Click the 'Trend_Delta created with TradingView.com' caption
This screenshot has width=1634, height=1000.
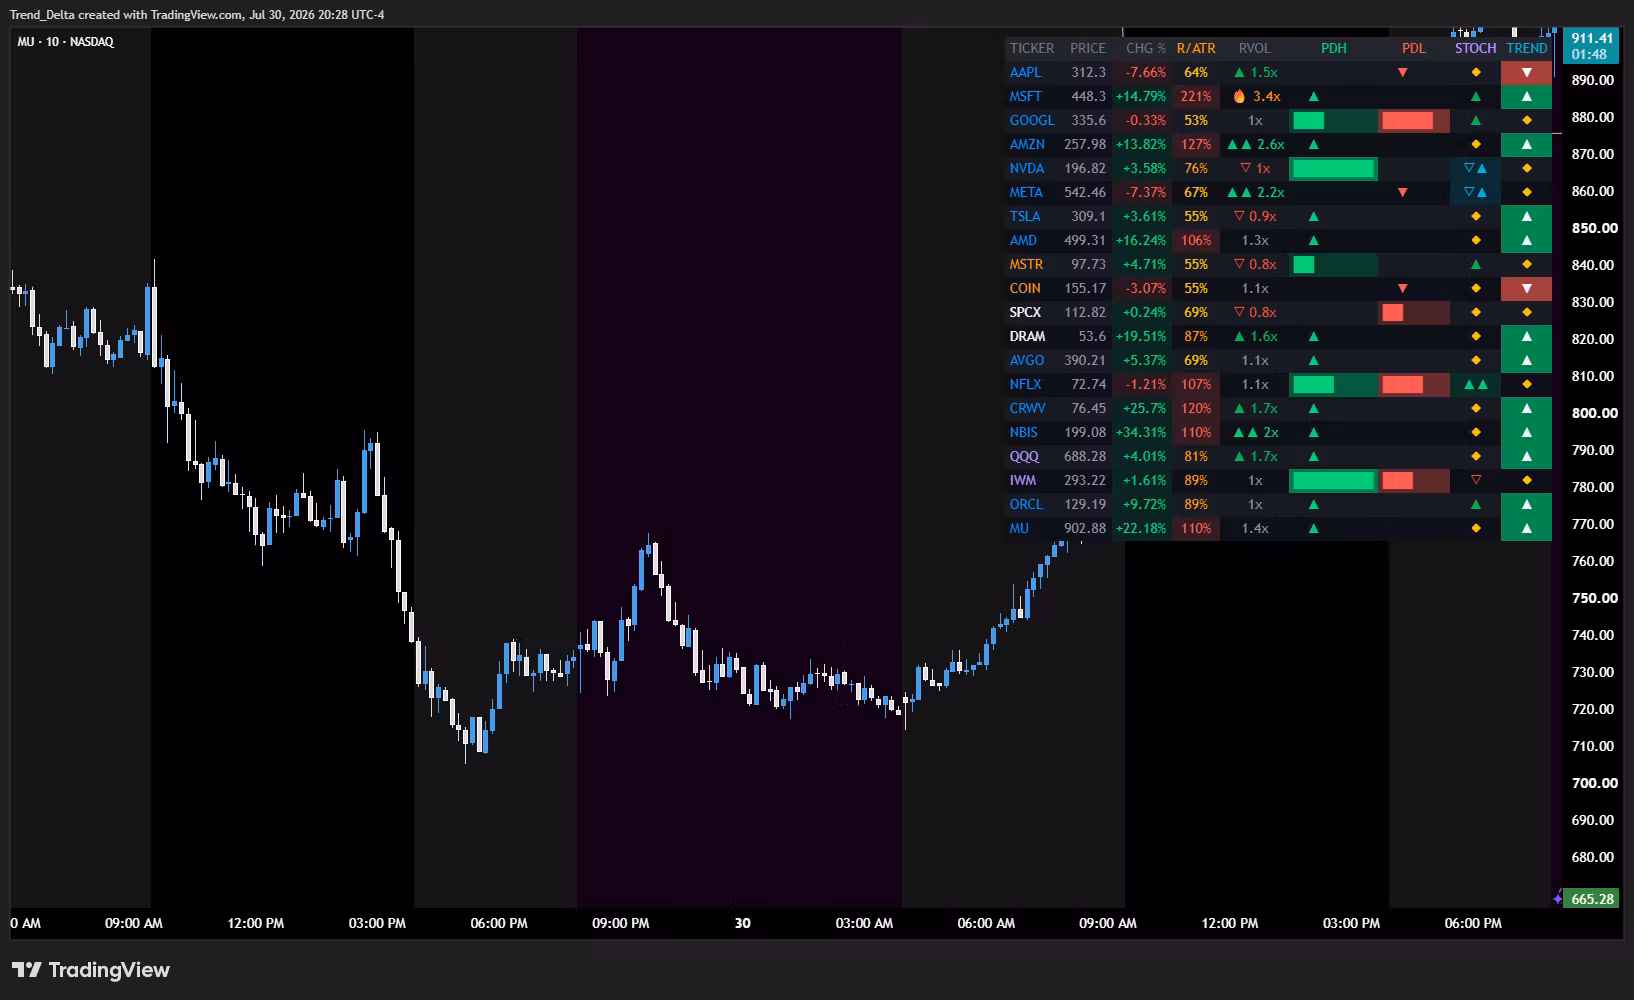(127, 14)
